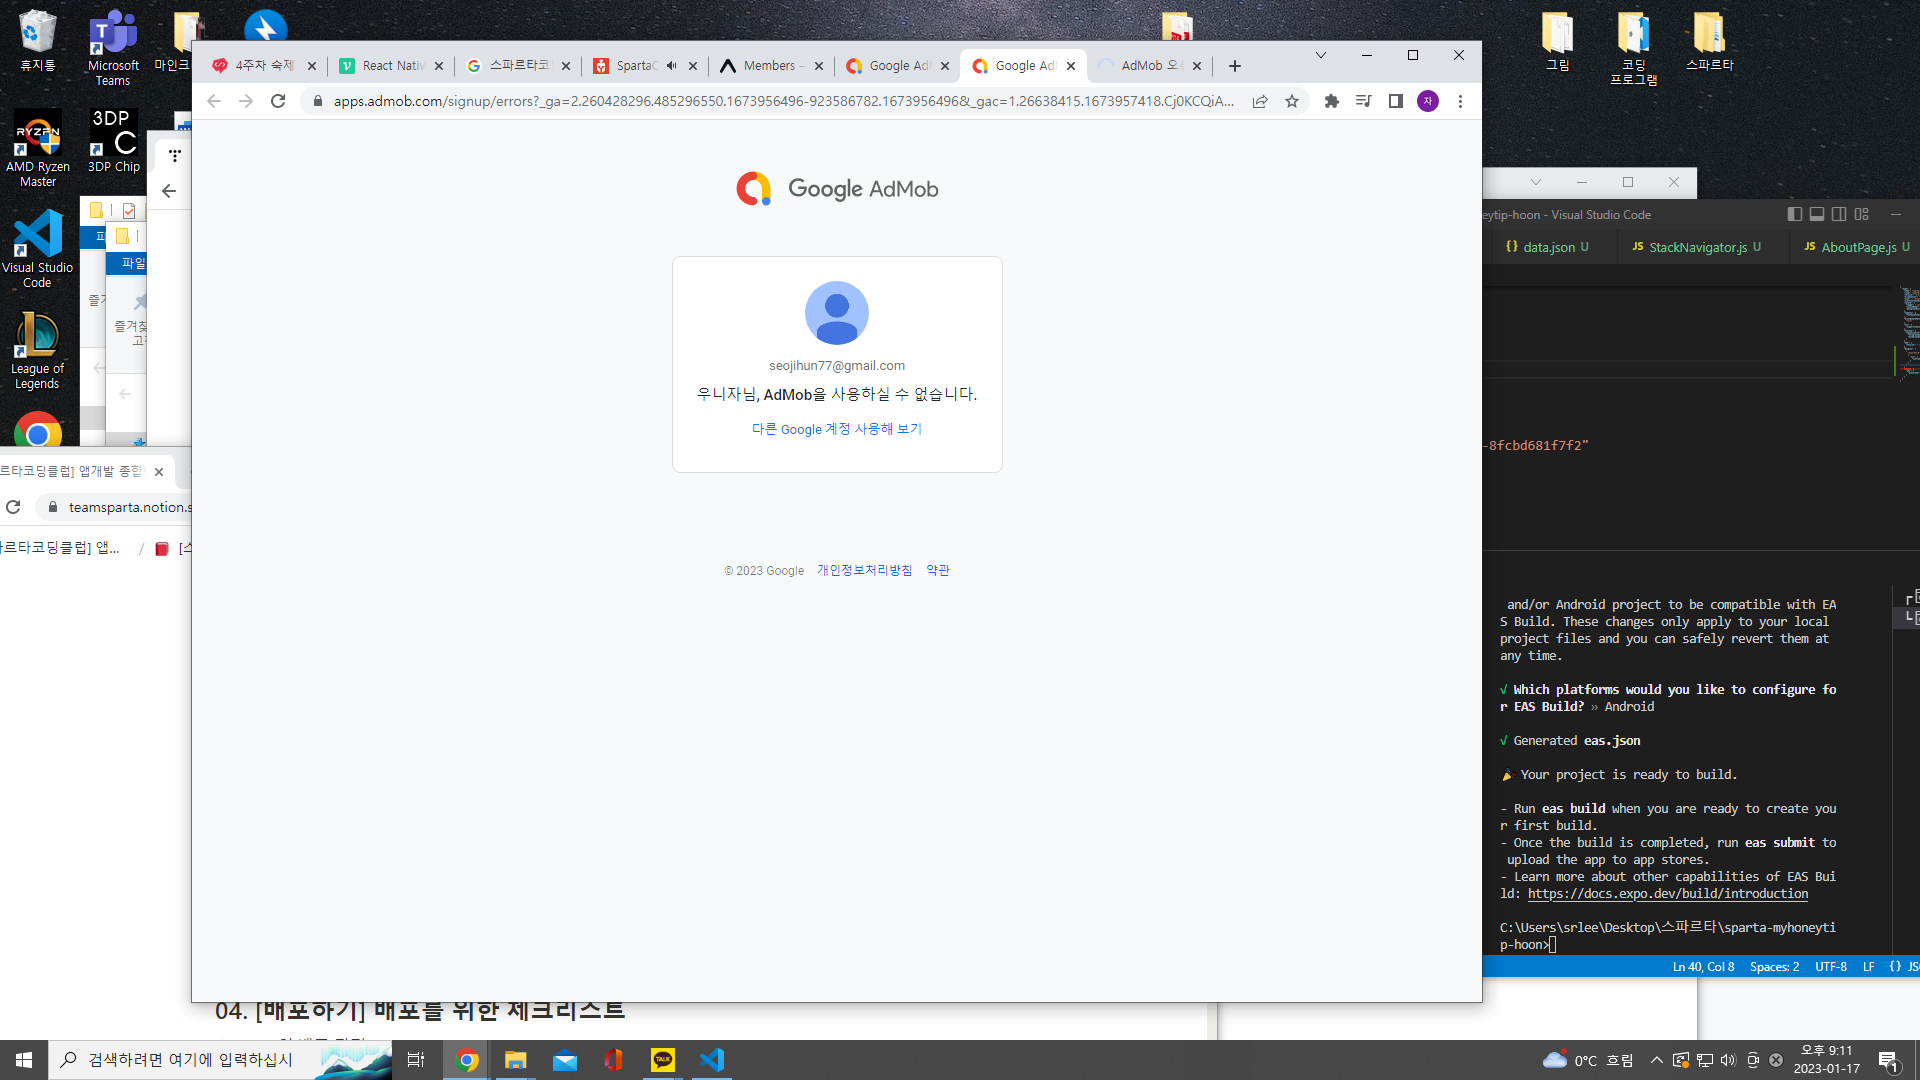Open the Chrome extensions puzzle icon
This screenshot has width=1920, height=1080.
[x=1332, y=101]
